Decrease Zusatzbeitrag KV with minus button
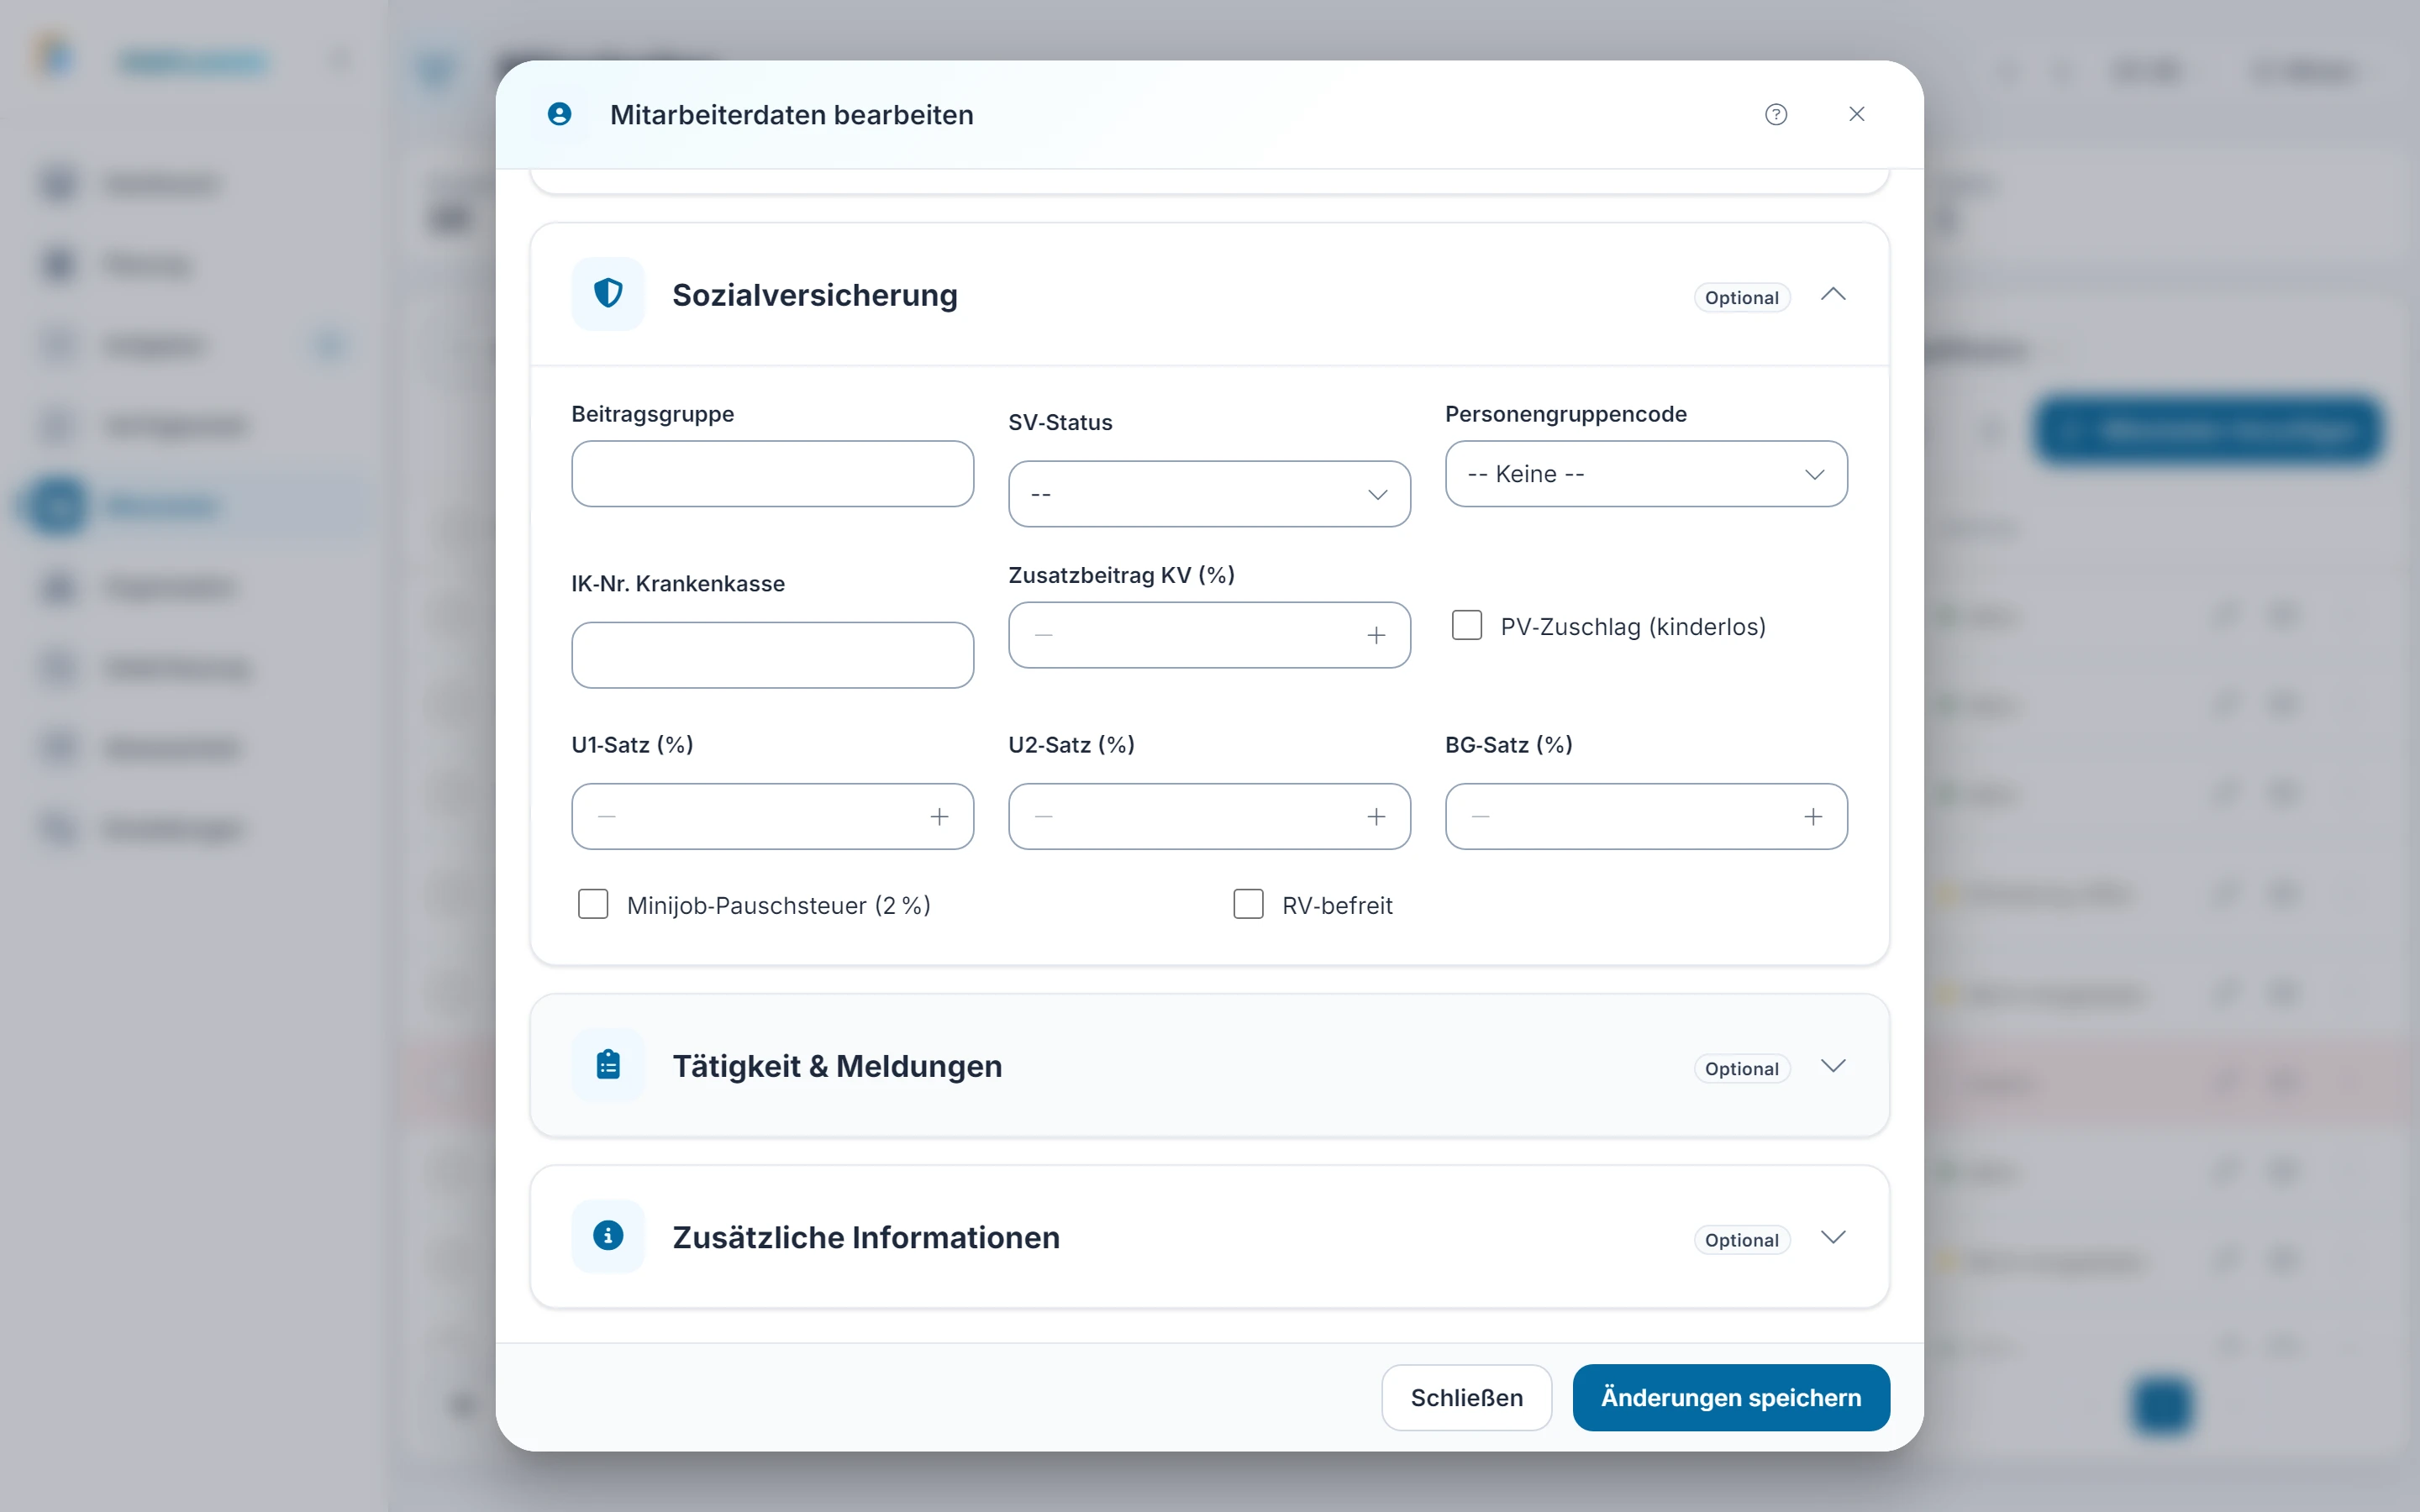The height and width of the screenshot is (1512, 2420). pos(1043,635)
